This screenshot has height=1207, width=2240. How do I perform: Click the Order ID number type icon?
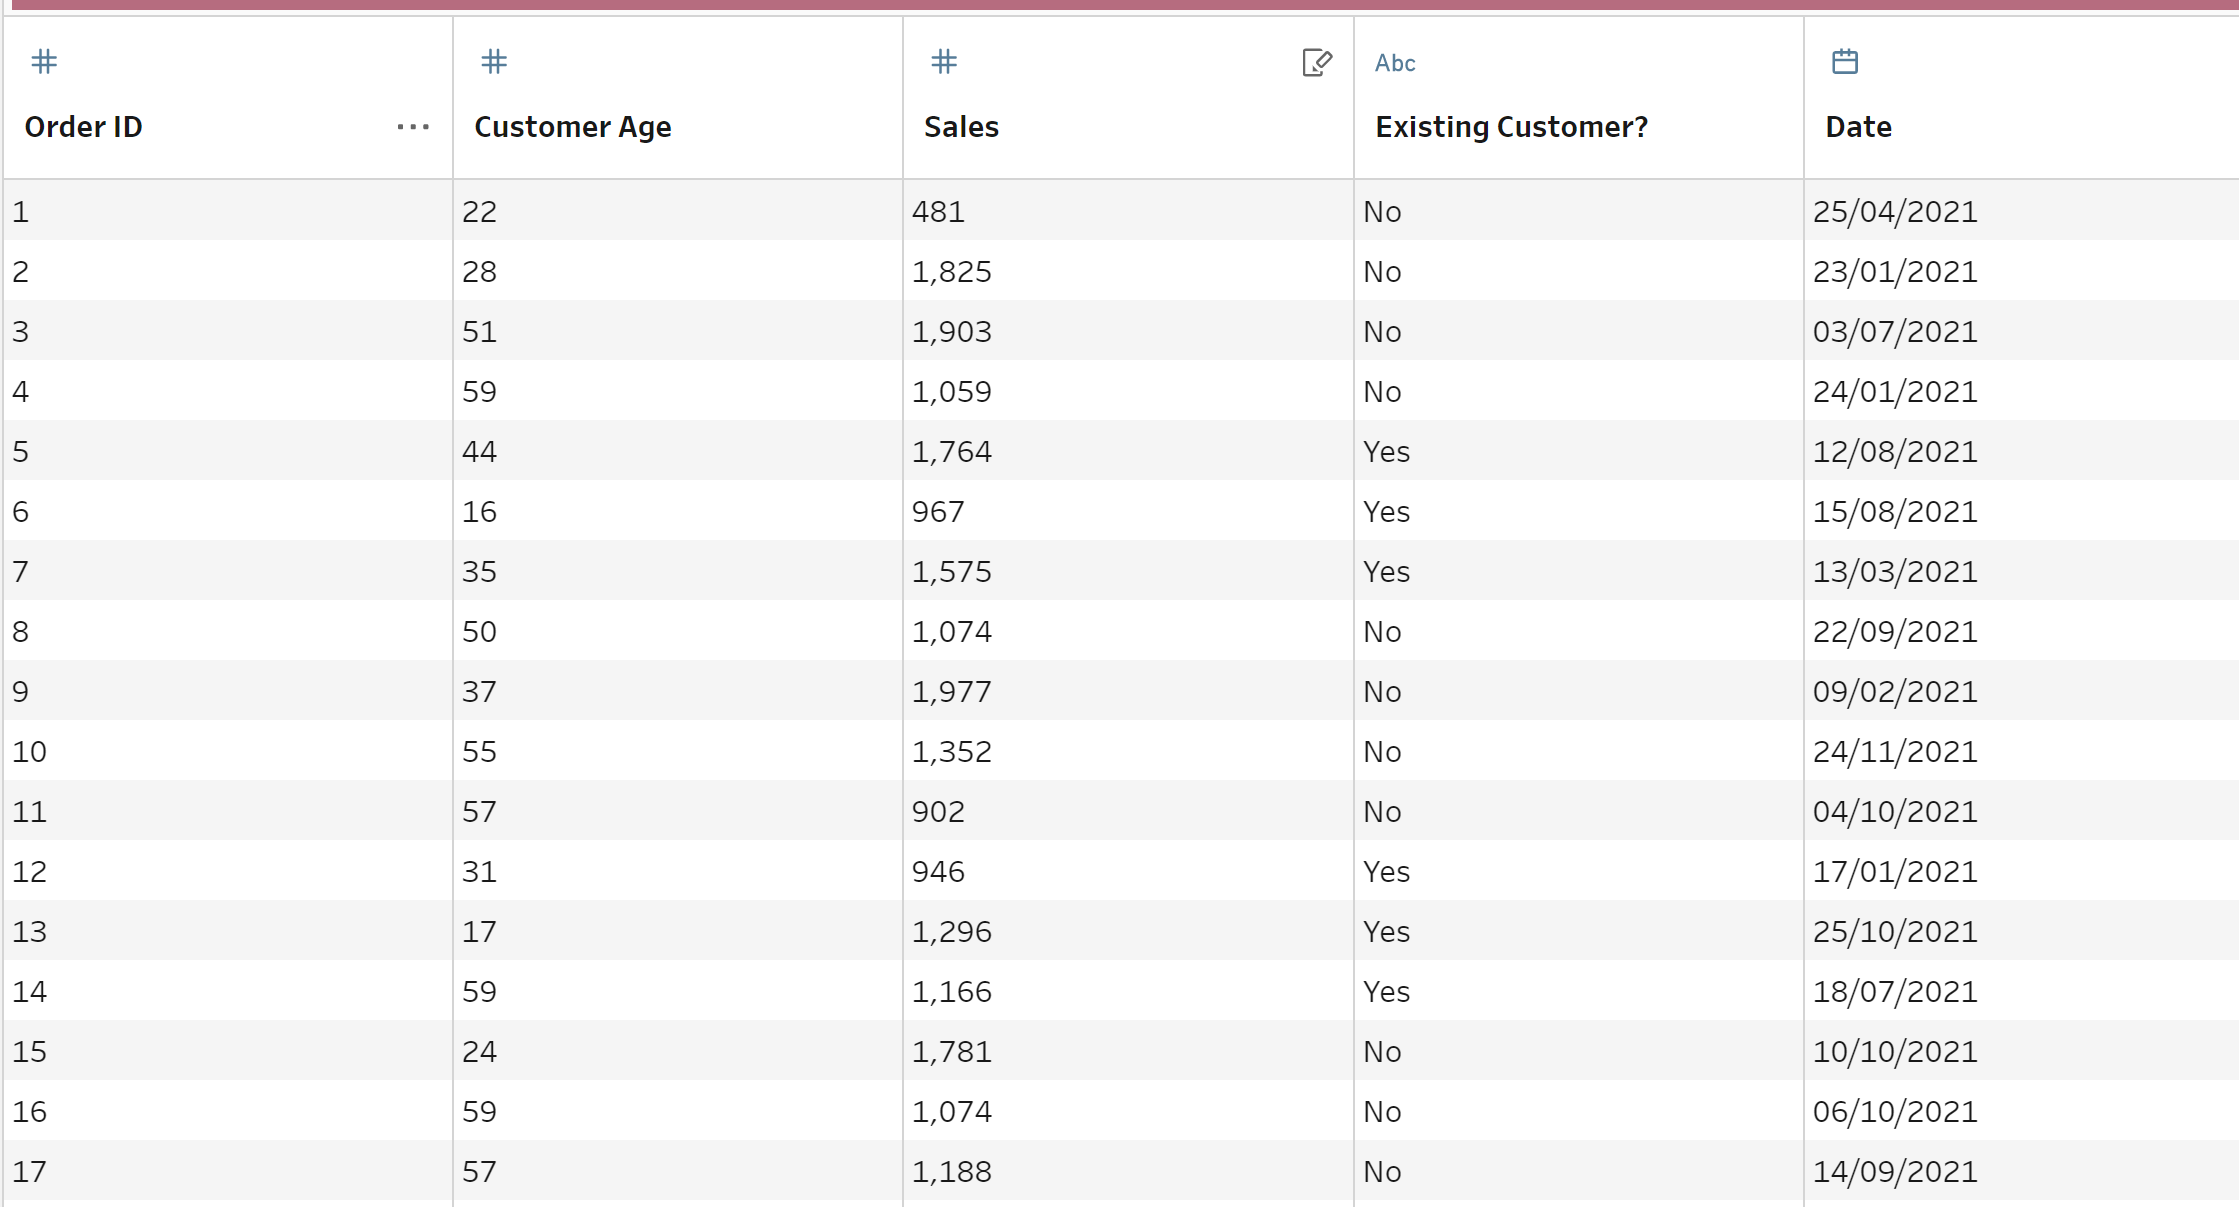(44, 62)
